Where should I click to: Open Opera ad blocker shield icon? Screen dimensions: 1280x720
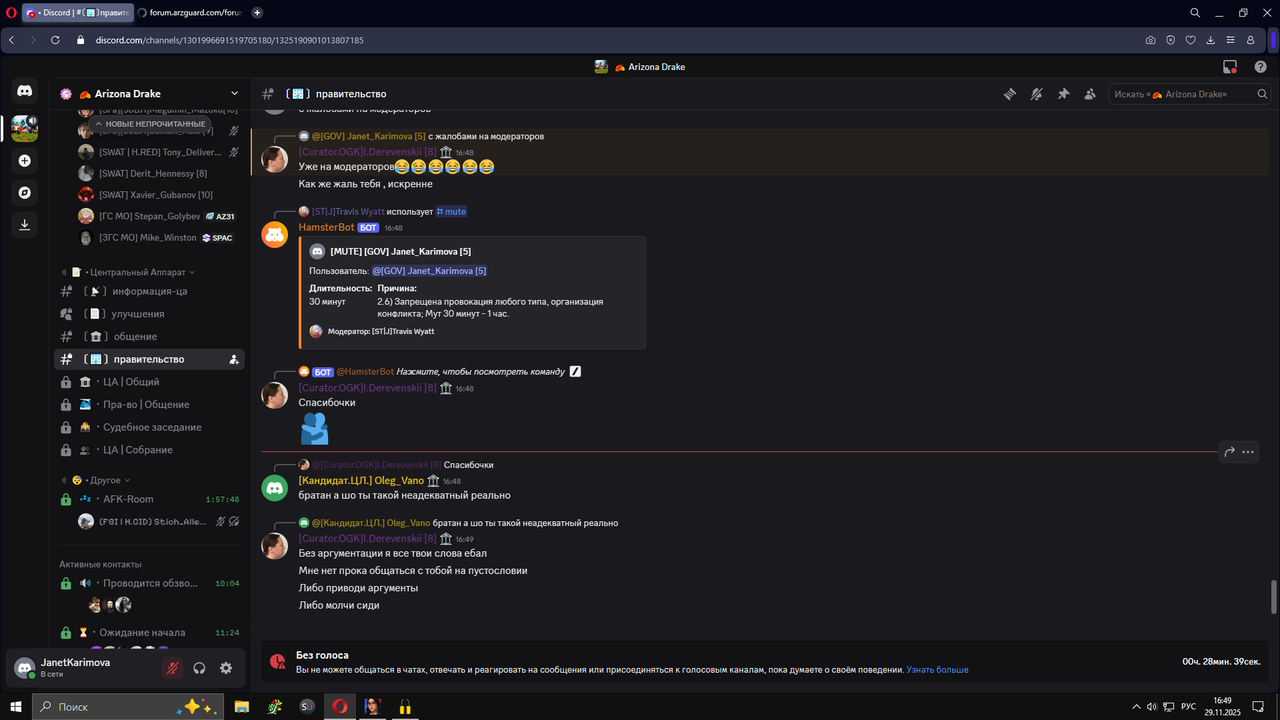click(1170, 40)
